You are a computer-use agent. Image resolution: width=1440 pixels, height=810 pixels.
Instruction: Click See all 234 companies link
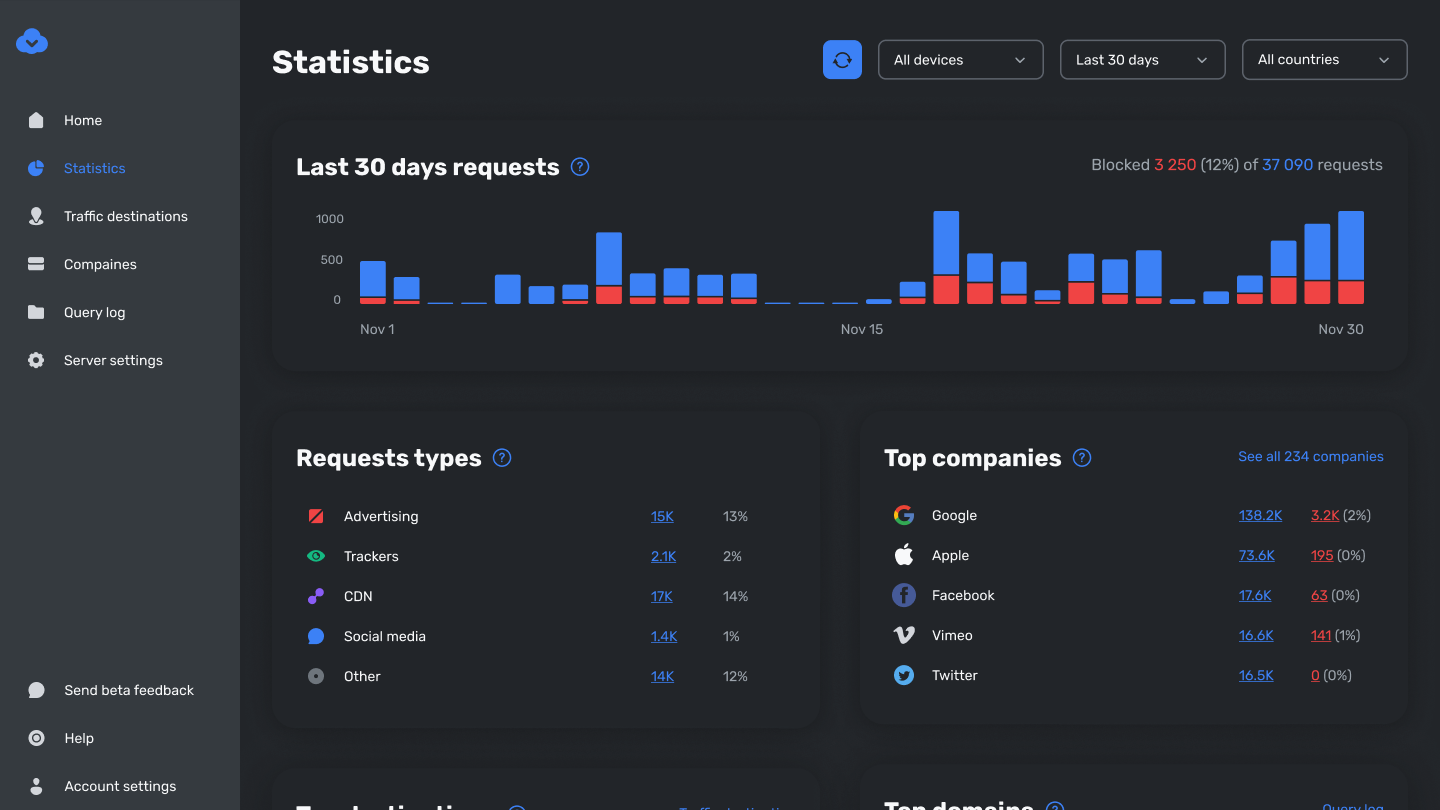[x=1310, y=456]
